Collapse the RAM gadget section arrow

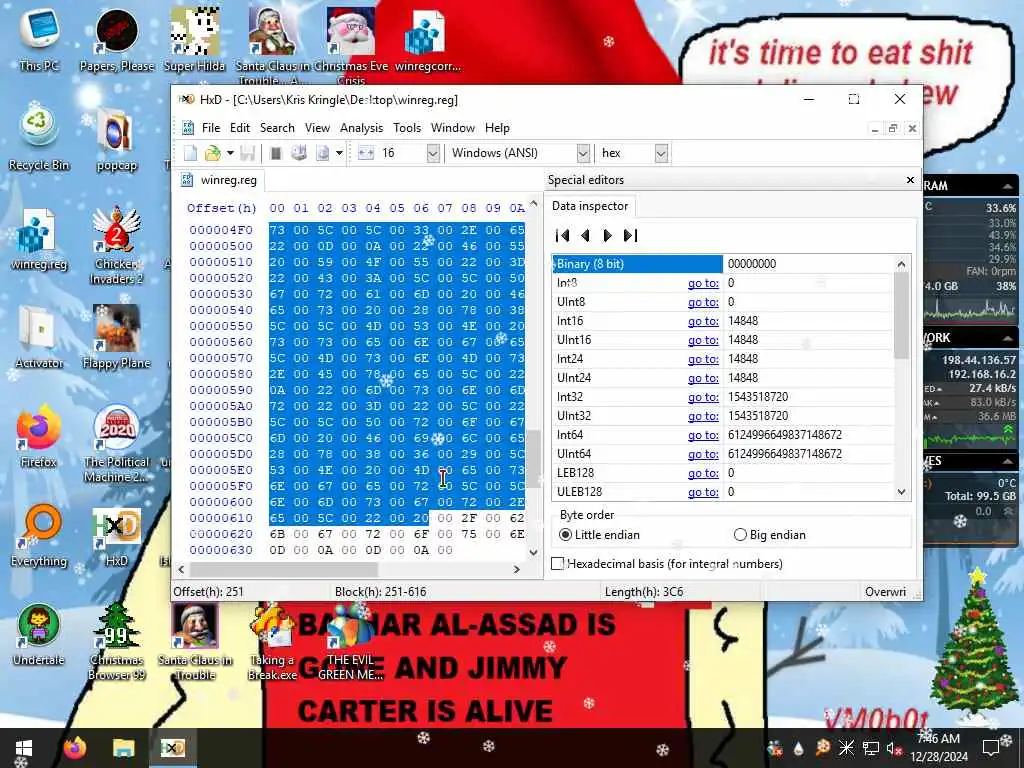click(x=1008, y=187)
